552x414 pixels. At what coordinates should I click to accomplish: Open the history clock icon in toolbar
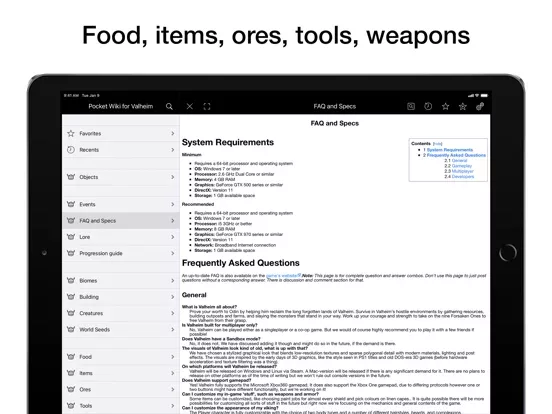428,106
